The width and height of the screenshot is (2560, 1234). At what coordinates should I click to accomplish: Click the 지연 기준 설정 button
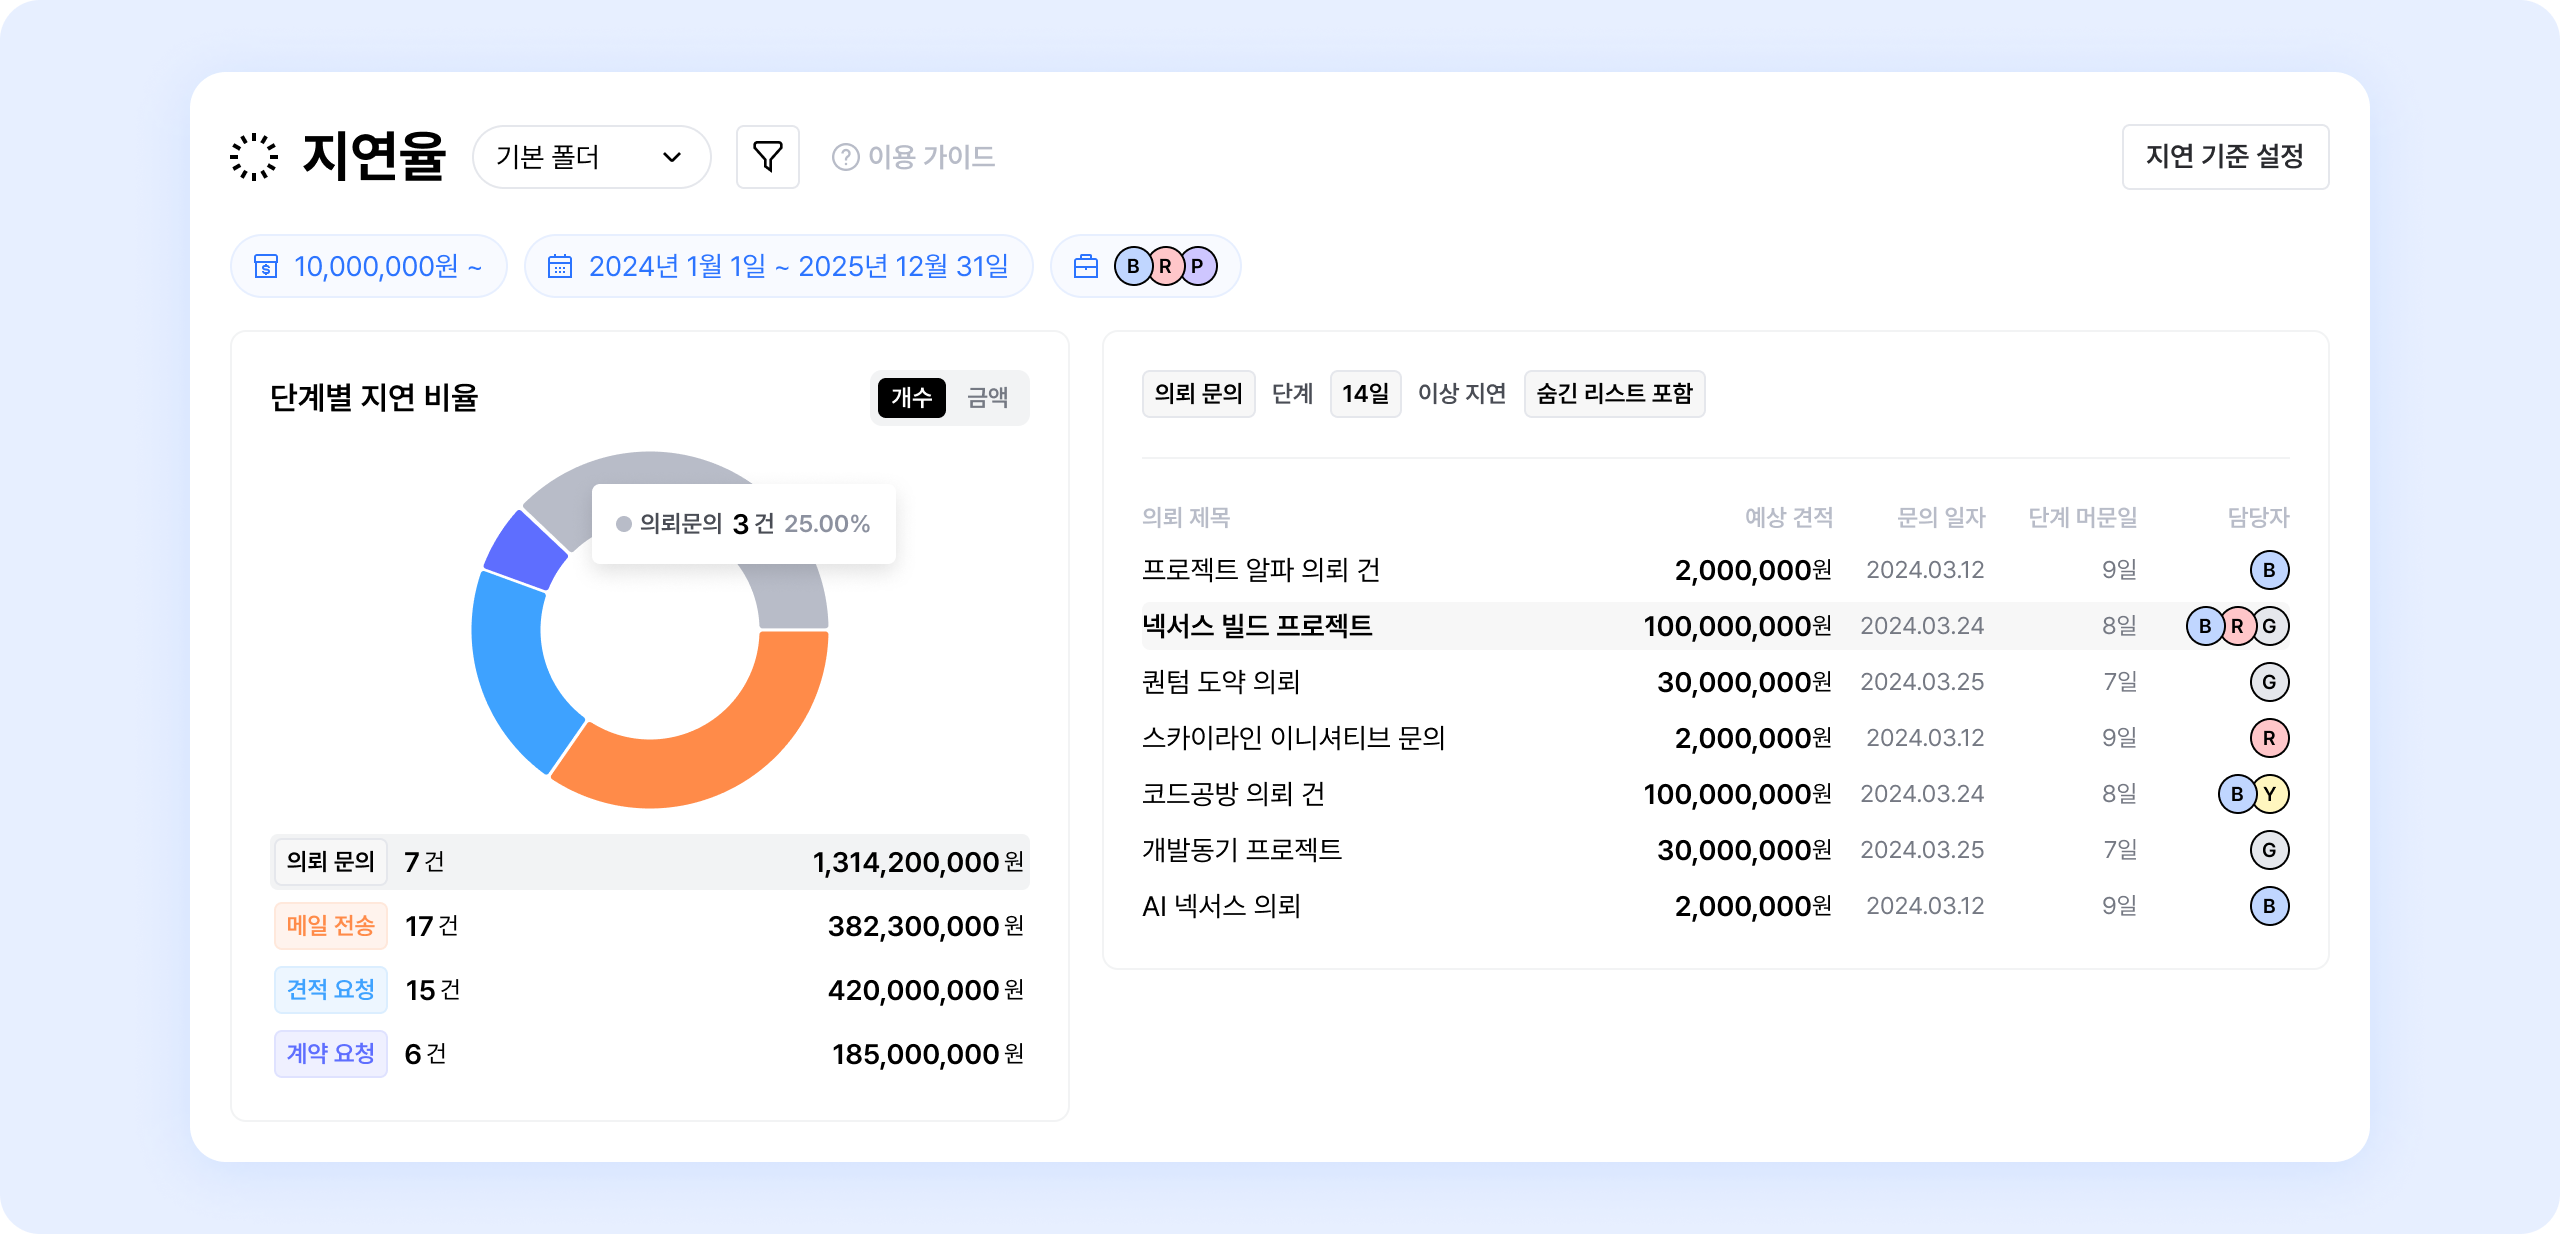pos(2225,157)
